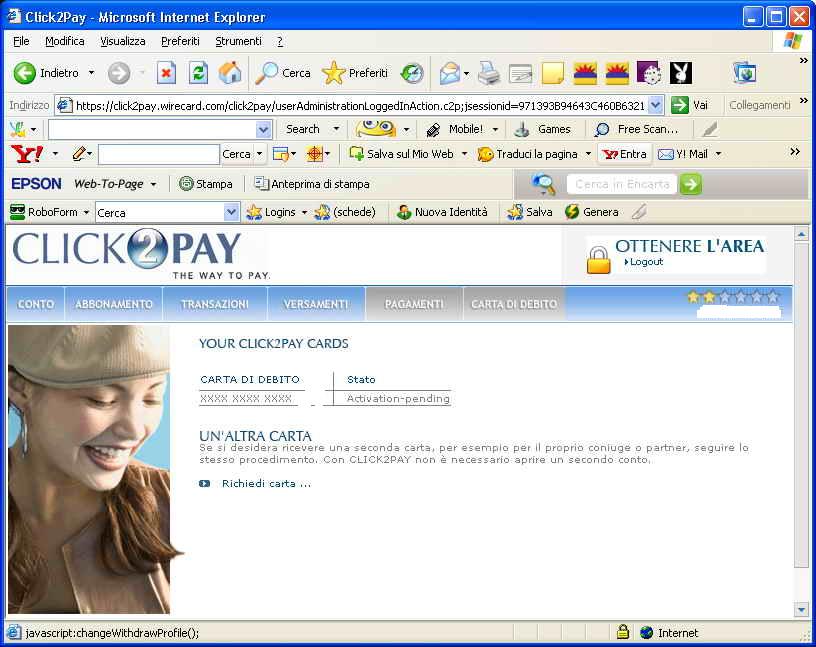Viewport: 816px width, 647px height.
Task: Switch to VERSAMENTI tab
Action: point(316,304)
